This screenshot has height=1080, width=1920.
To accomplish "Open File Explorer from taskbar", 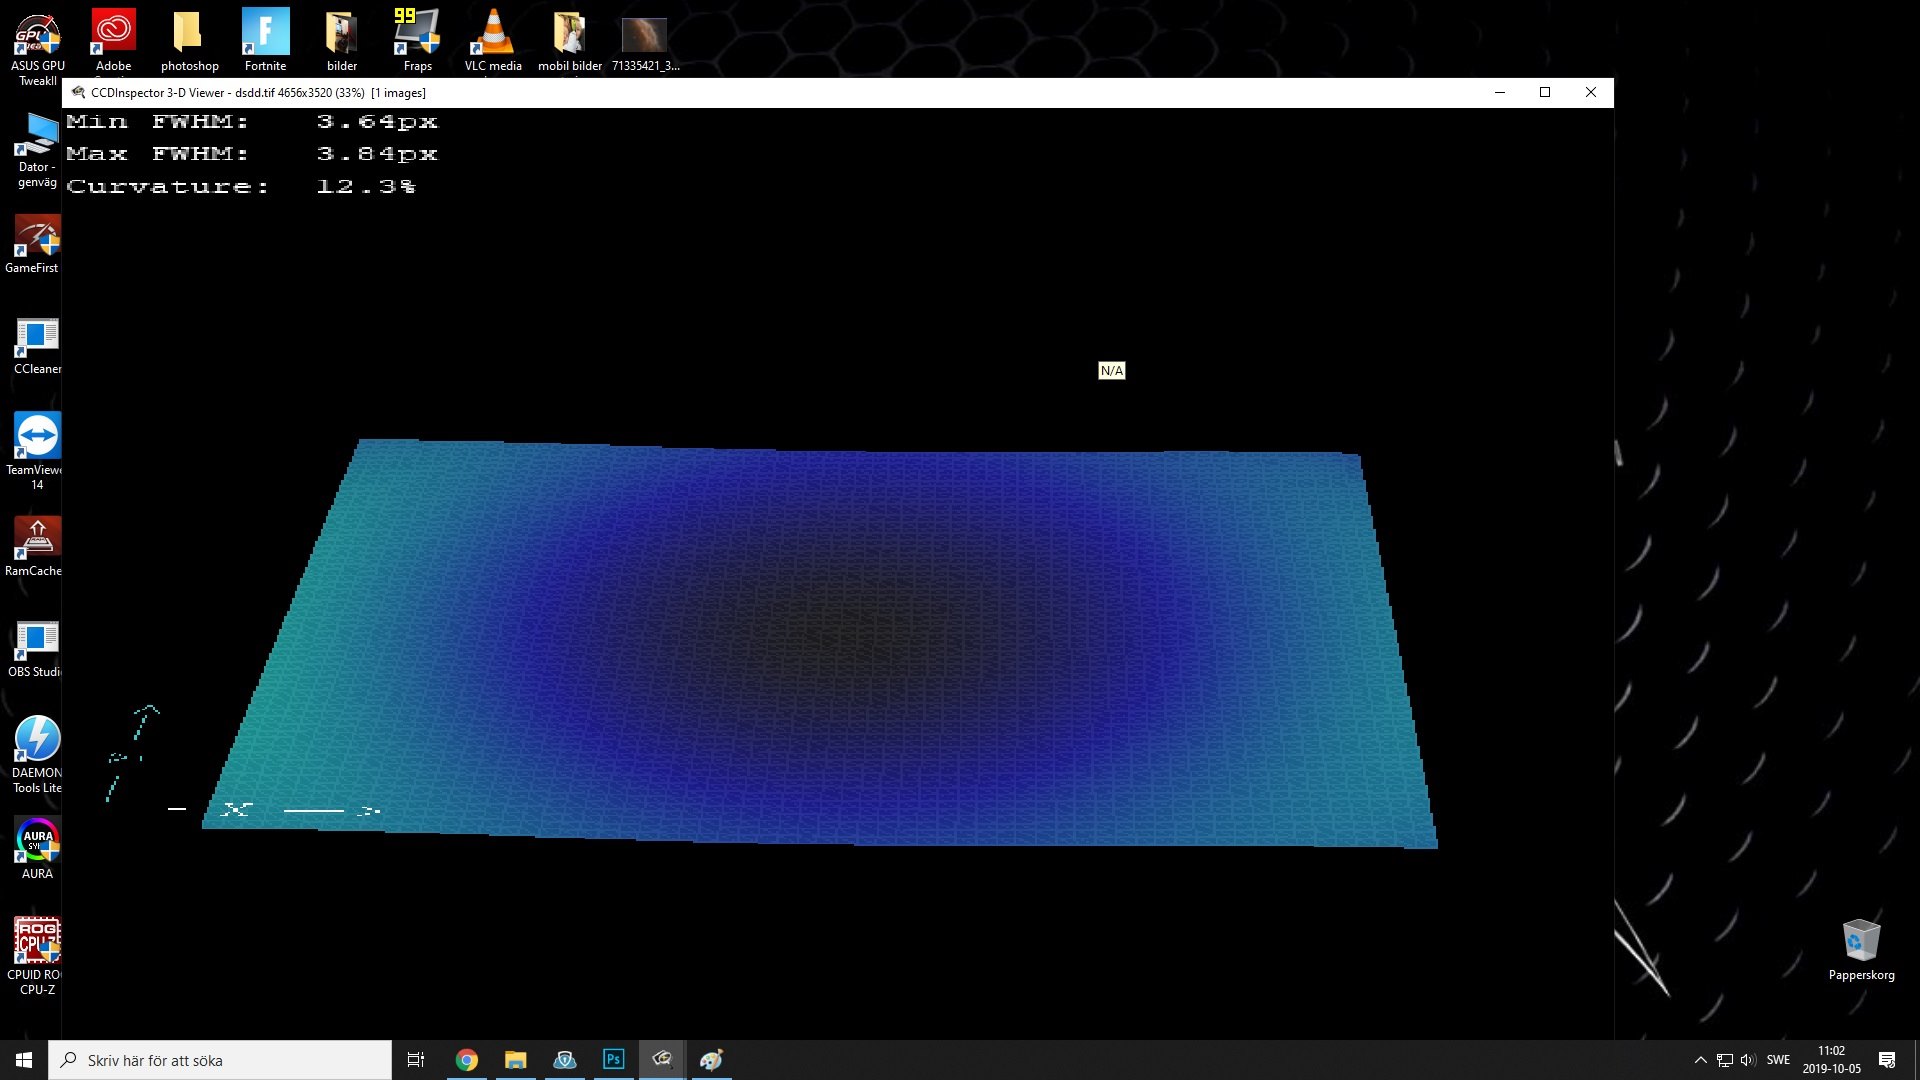I will [515, 1060].
